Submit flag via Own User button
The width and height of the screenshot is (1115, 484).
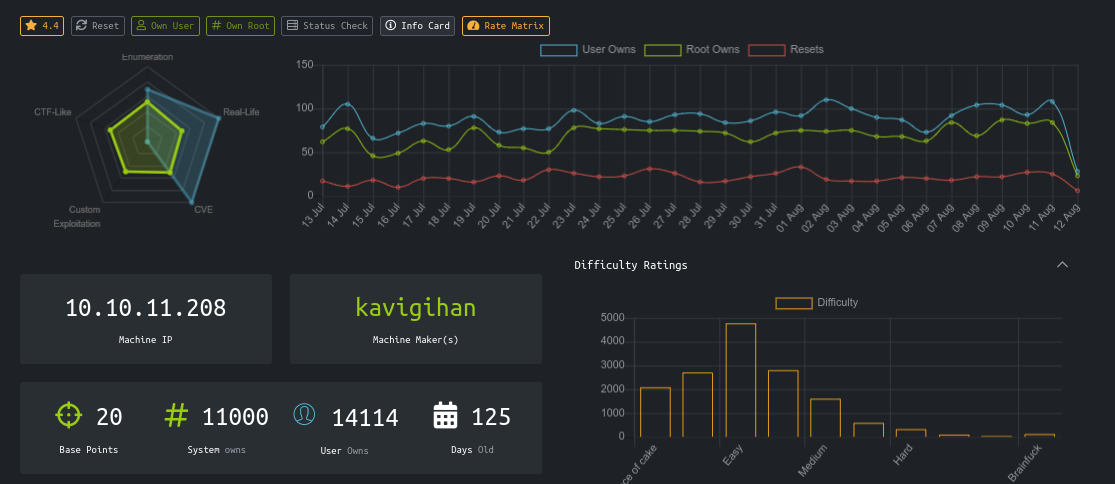(x=166, y=25)
